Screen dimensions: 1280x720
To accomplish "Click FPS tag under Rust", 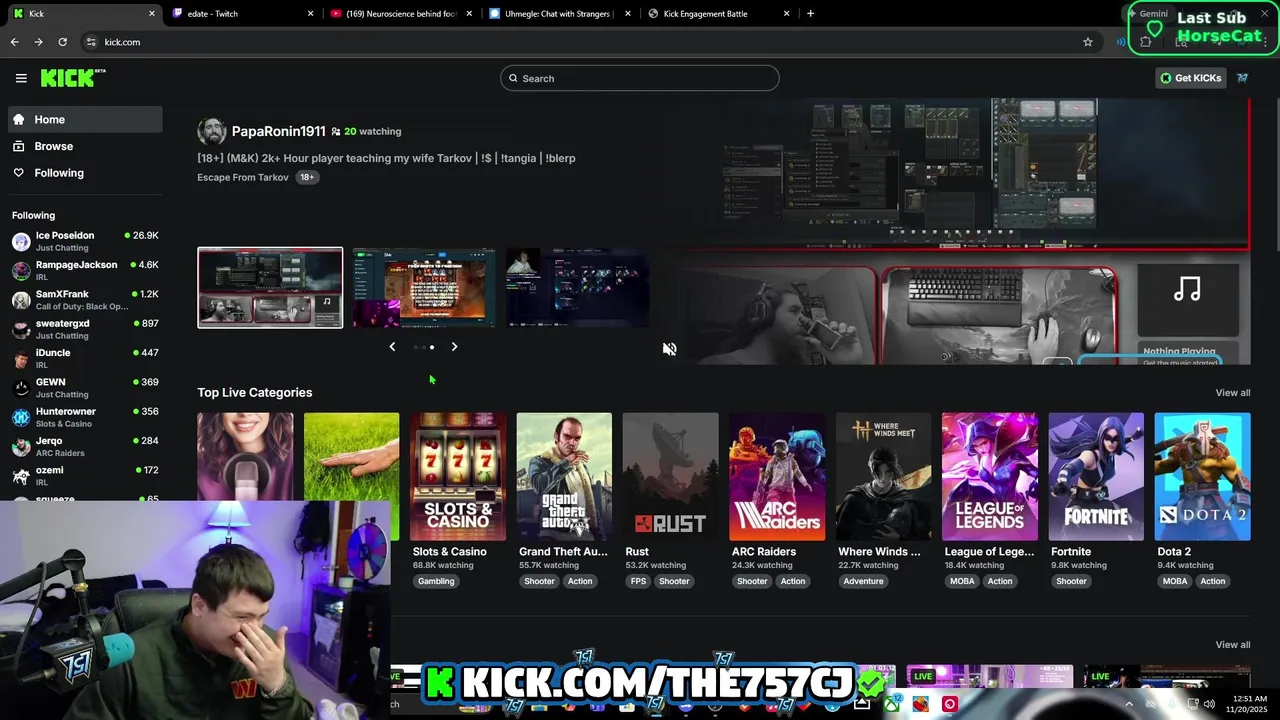I will click(x=638, y=581).
